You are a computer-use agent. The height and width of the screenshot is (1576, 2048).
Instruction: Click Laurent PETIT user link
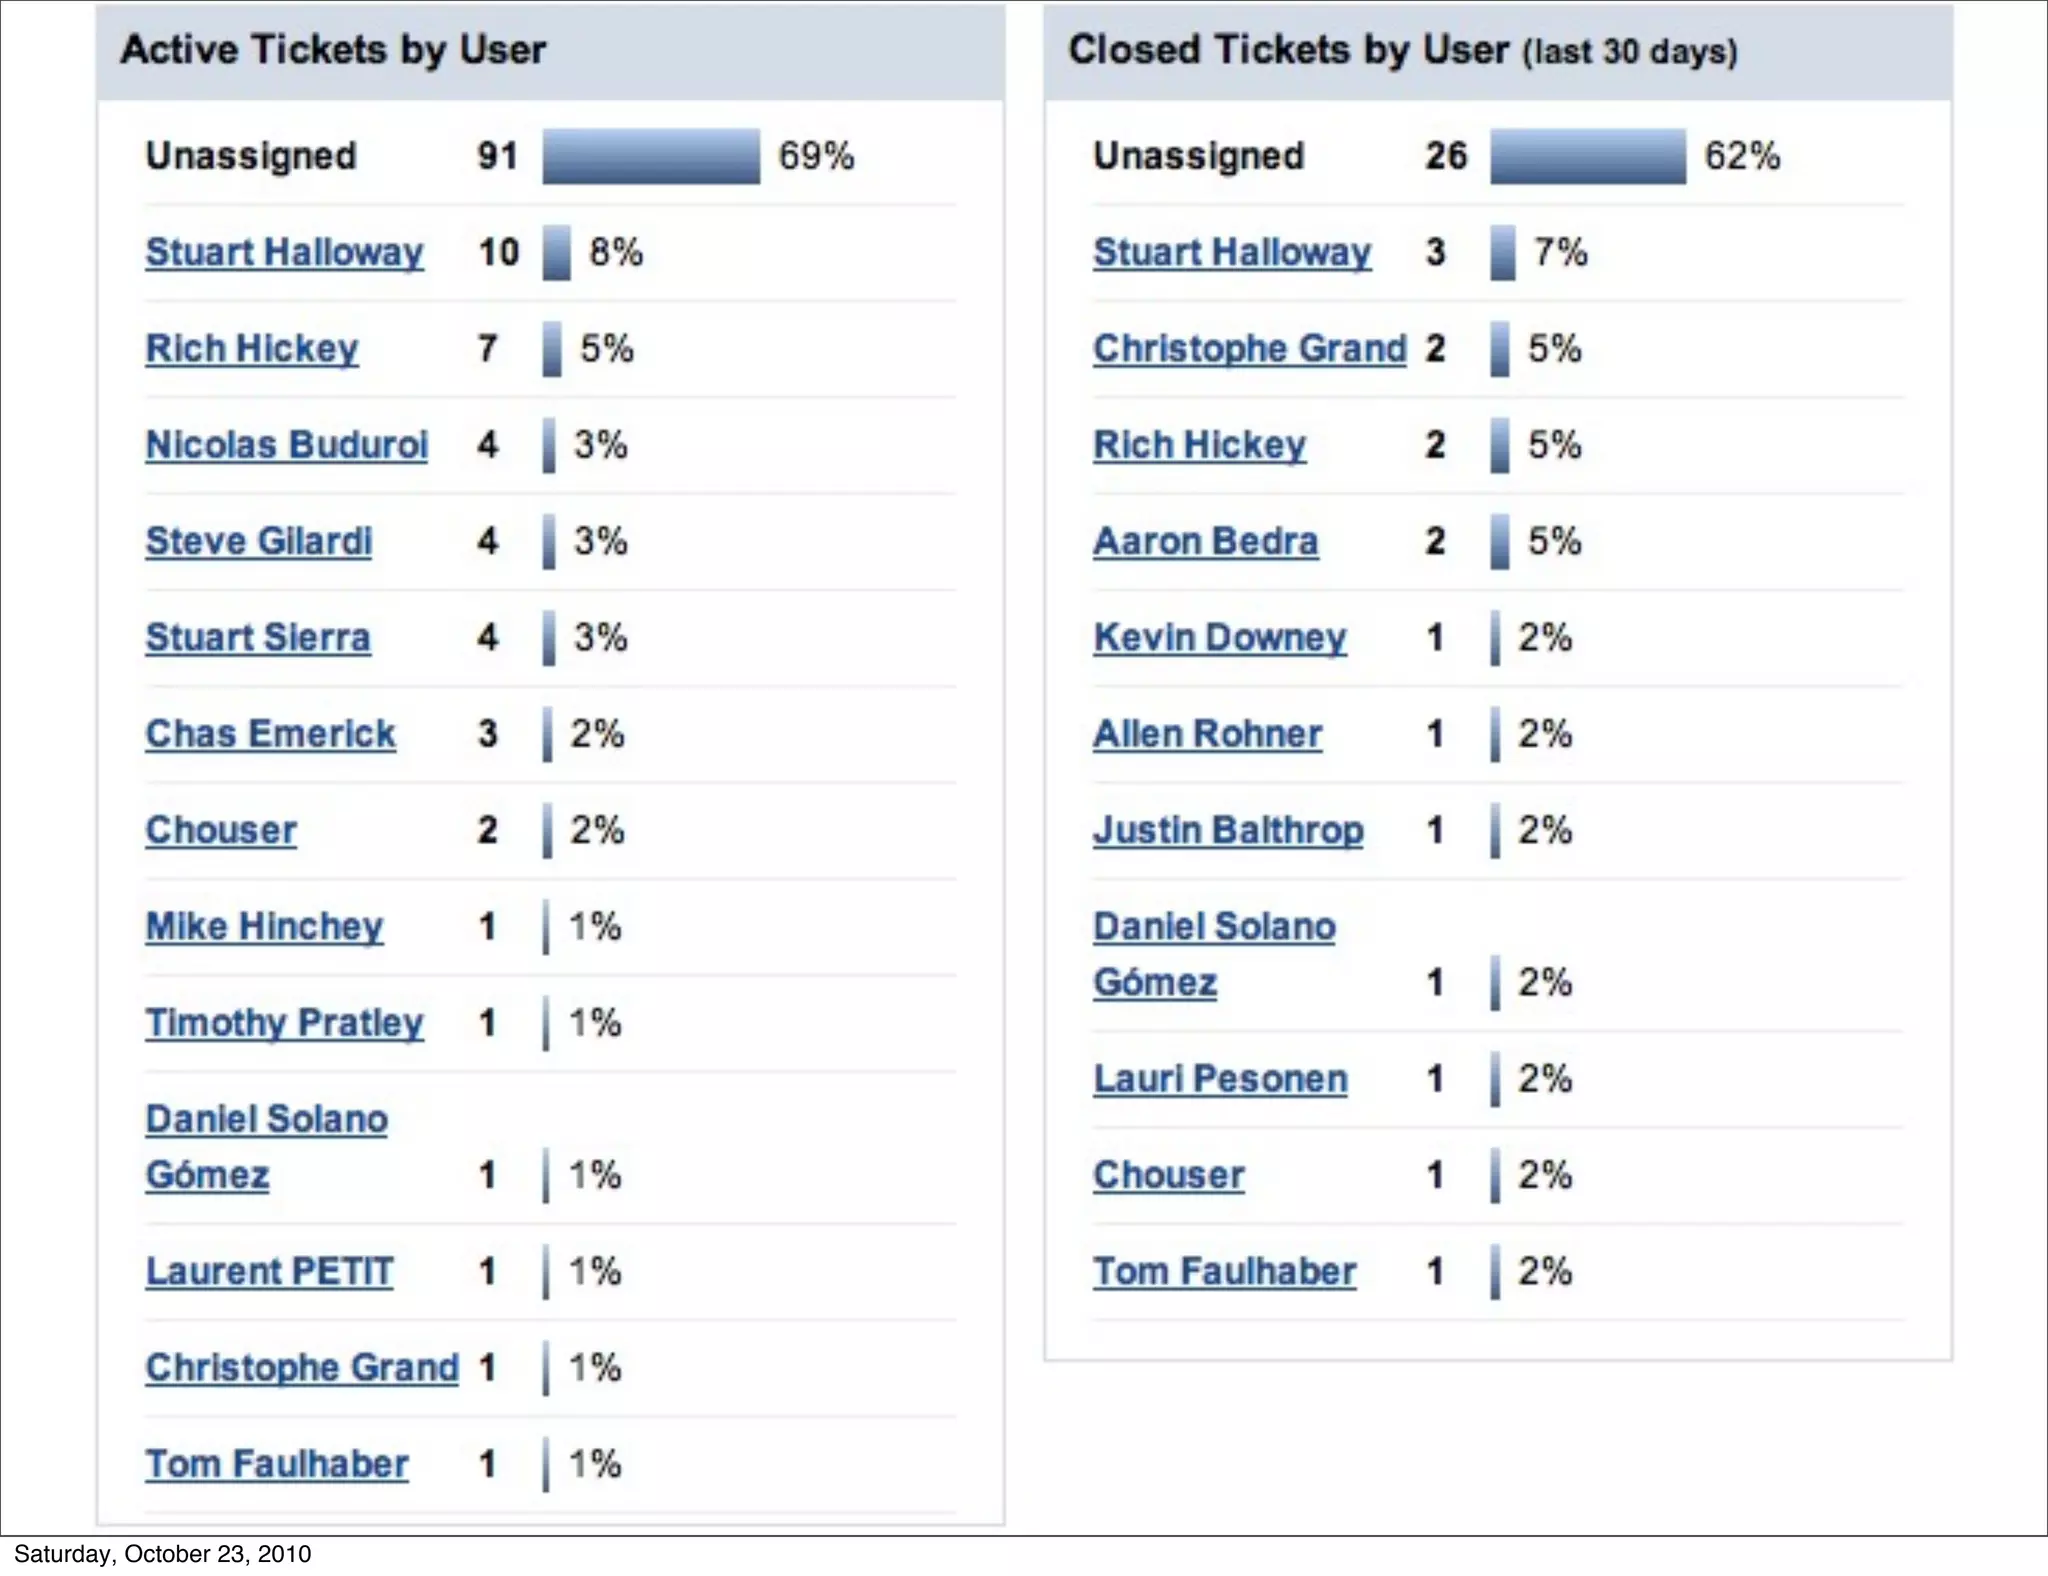point(269,1271)
